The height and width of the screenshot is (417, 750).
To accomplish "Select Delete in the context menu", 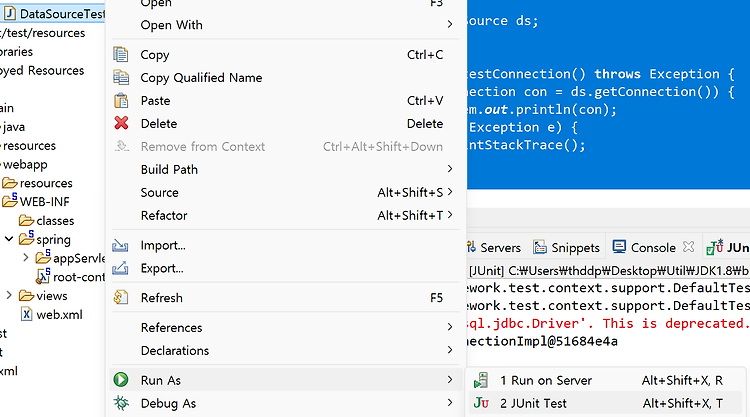I will [x=286, y=123].
